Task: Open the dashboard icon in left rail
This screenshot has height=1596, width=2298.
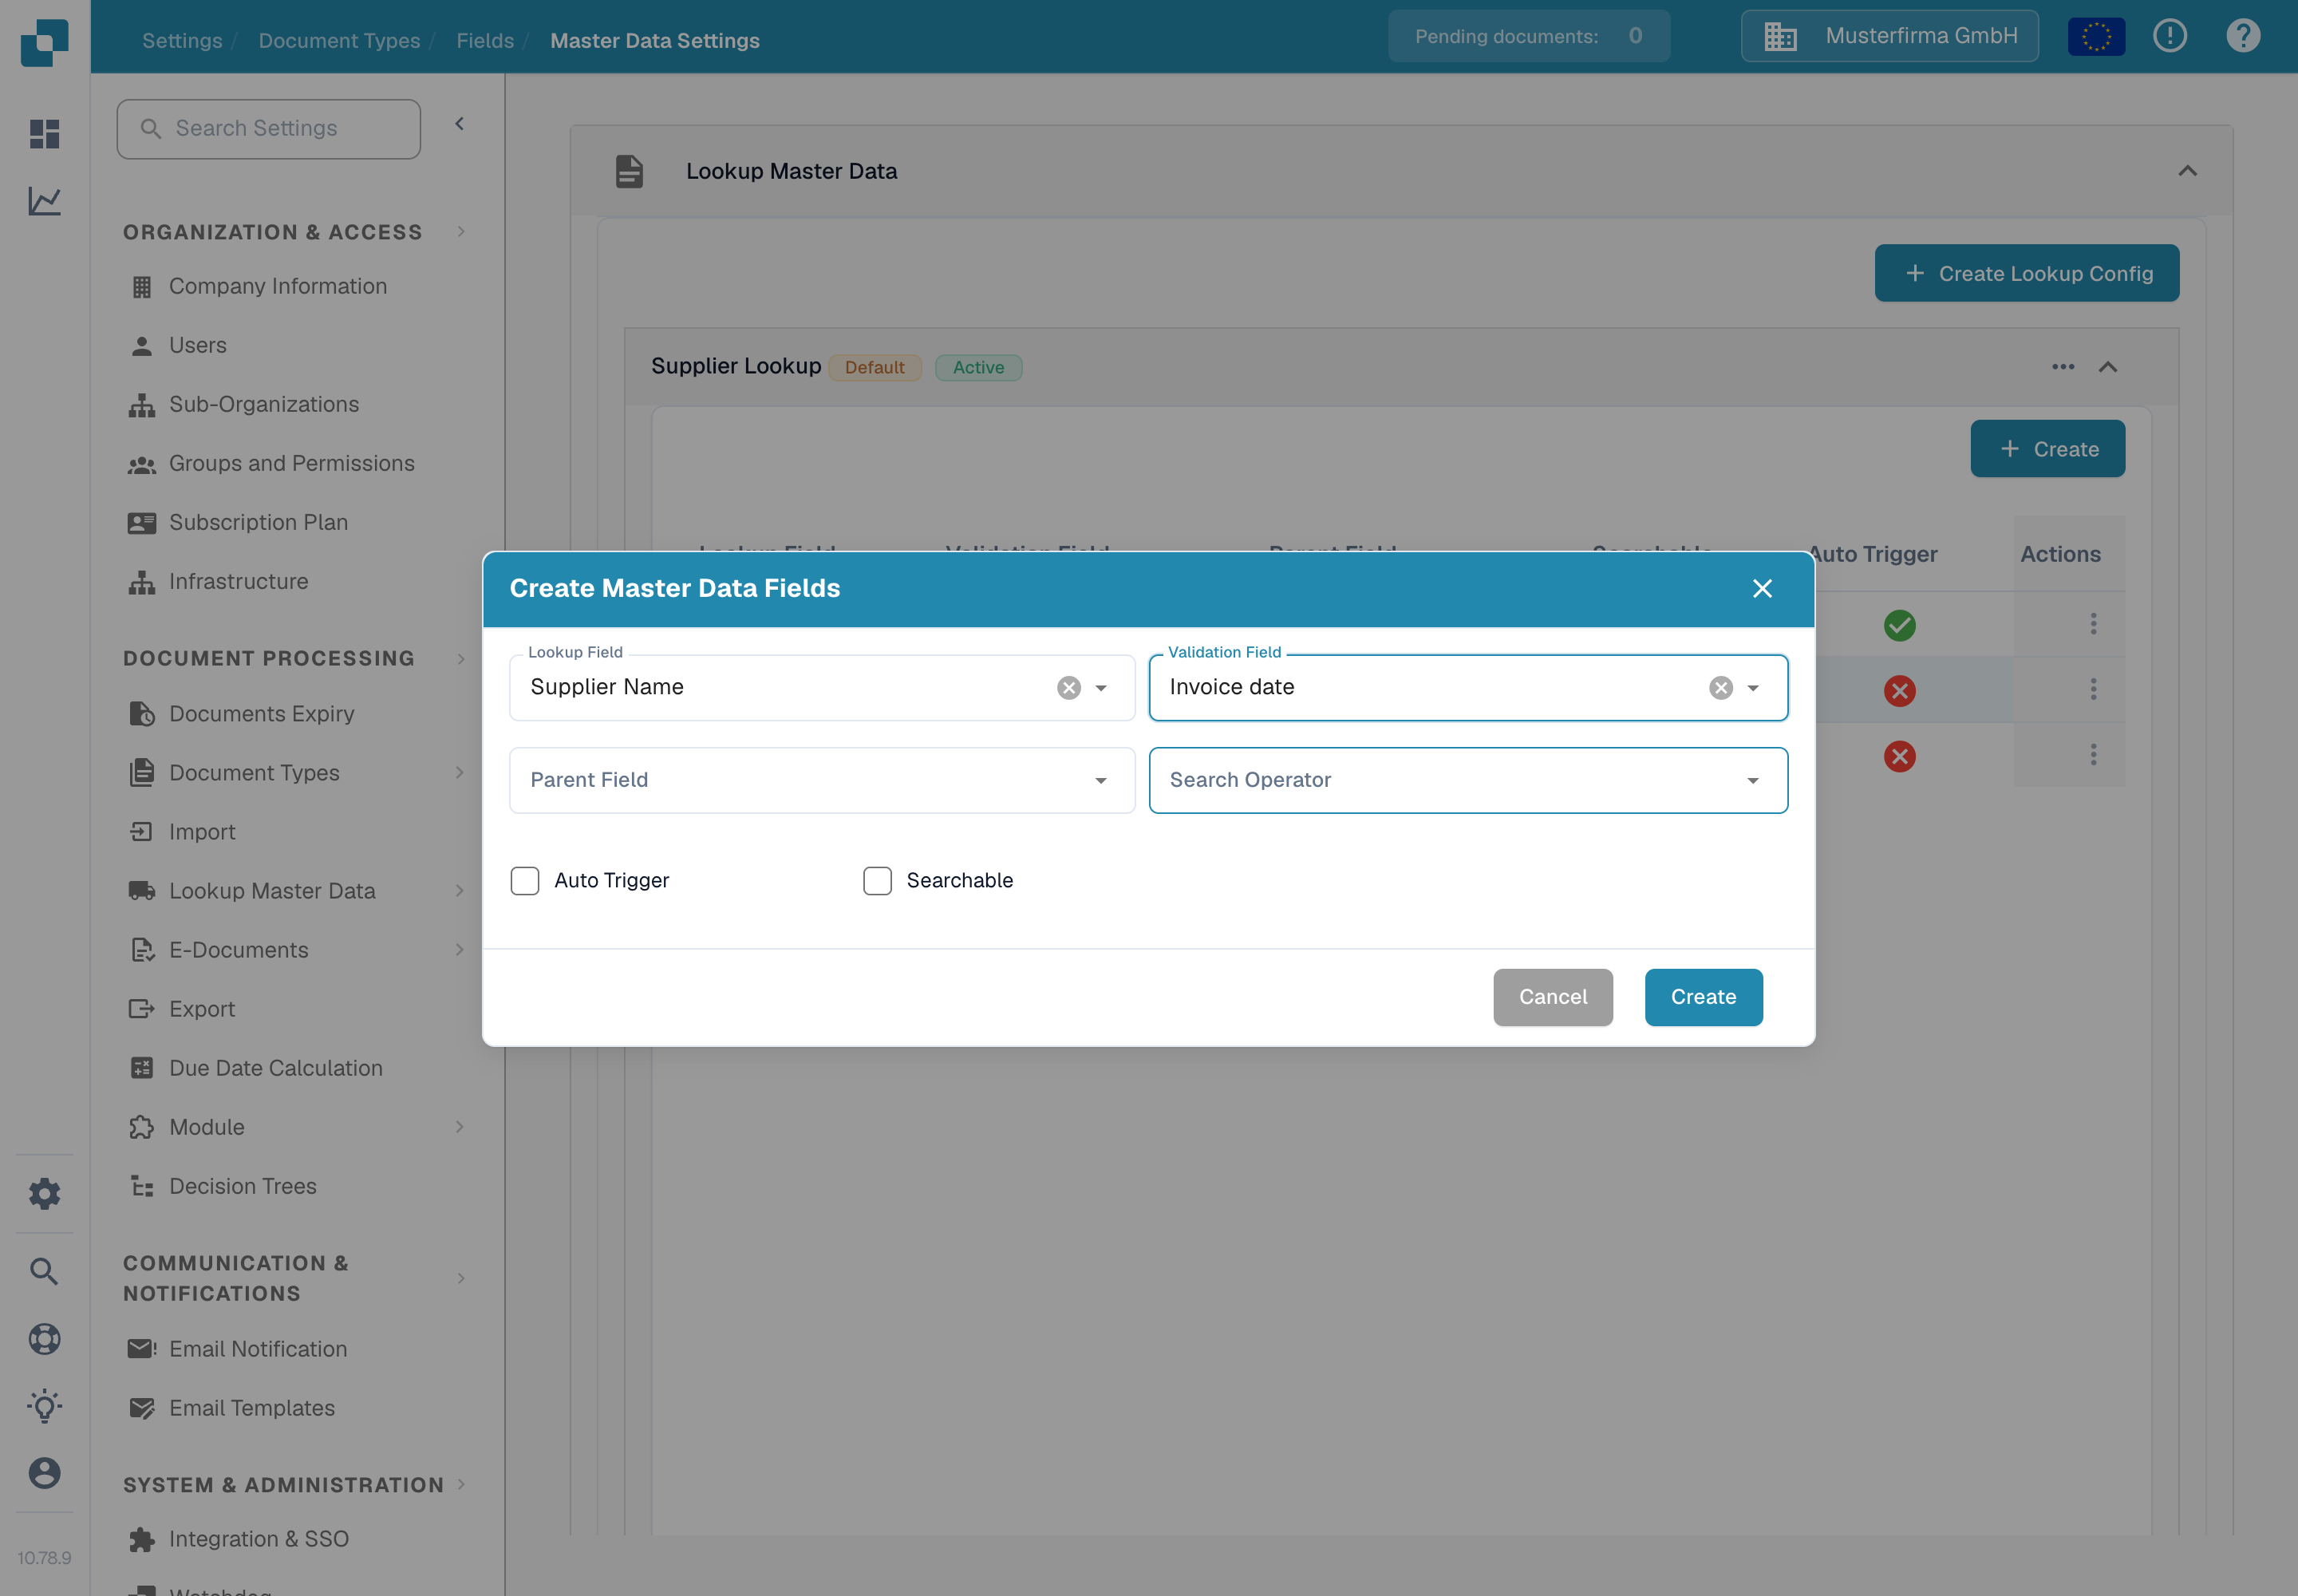Action: coord(44,133)
